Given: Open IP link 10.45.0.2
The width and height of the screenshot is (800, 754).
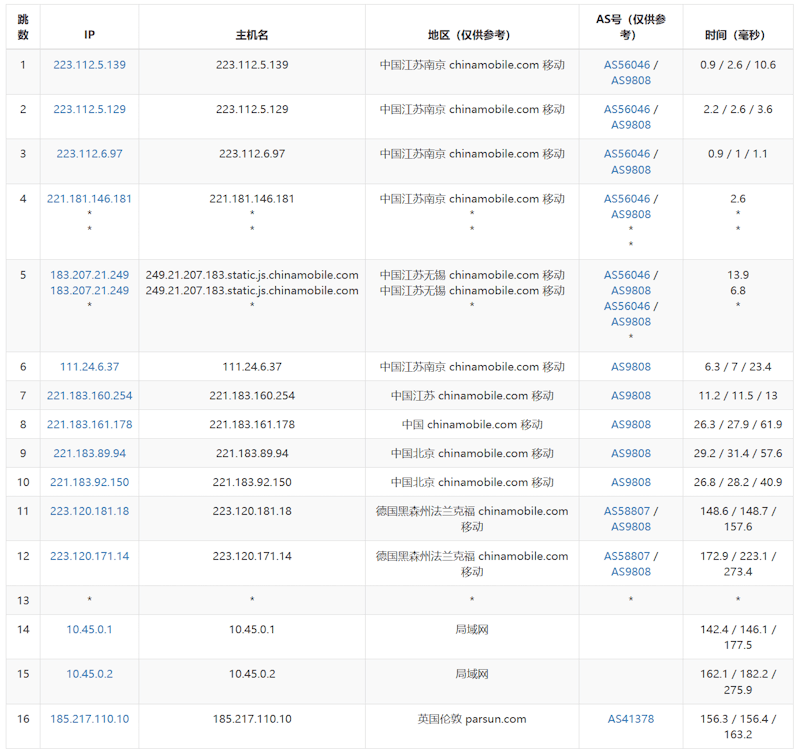Looking at the screenshot, I should pos(89,674).
